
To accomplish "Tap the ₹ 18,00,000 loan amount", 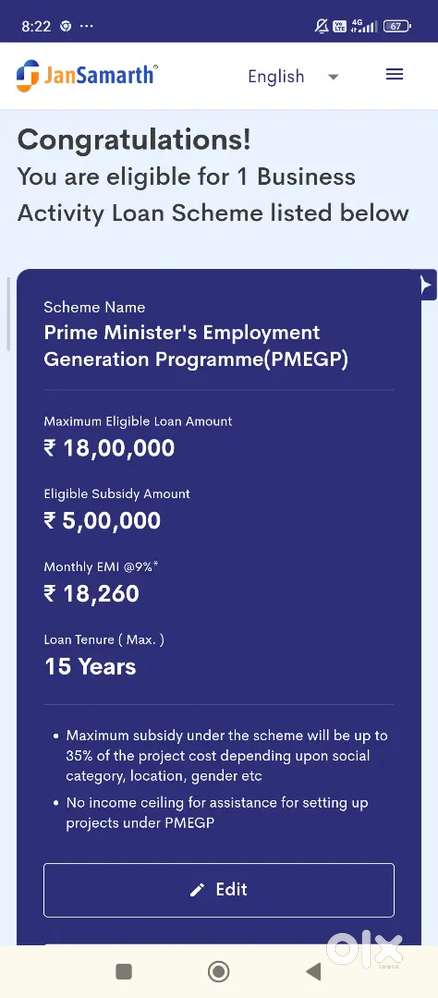I will click(x=109, y=448).
